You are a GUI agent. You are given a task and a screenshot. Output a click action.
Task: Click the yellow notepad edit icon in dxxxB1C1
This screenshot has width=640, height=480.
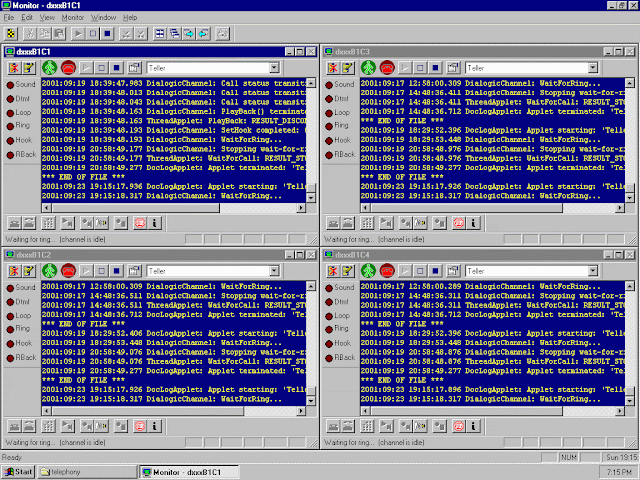point(29,67)
